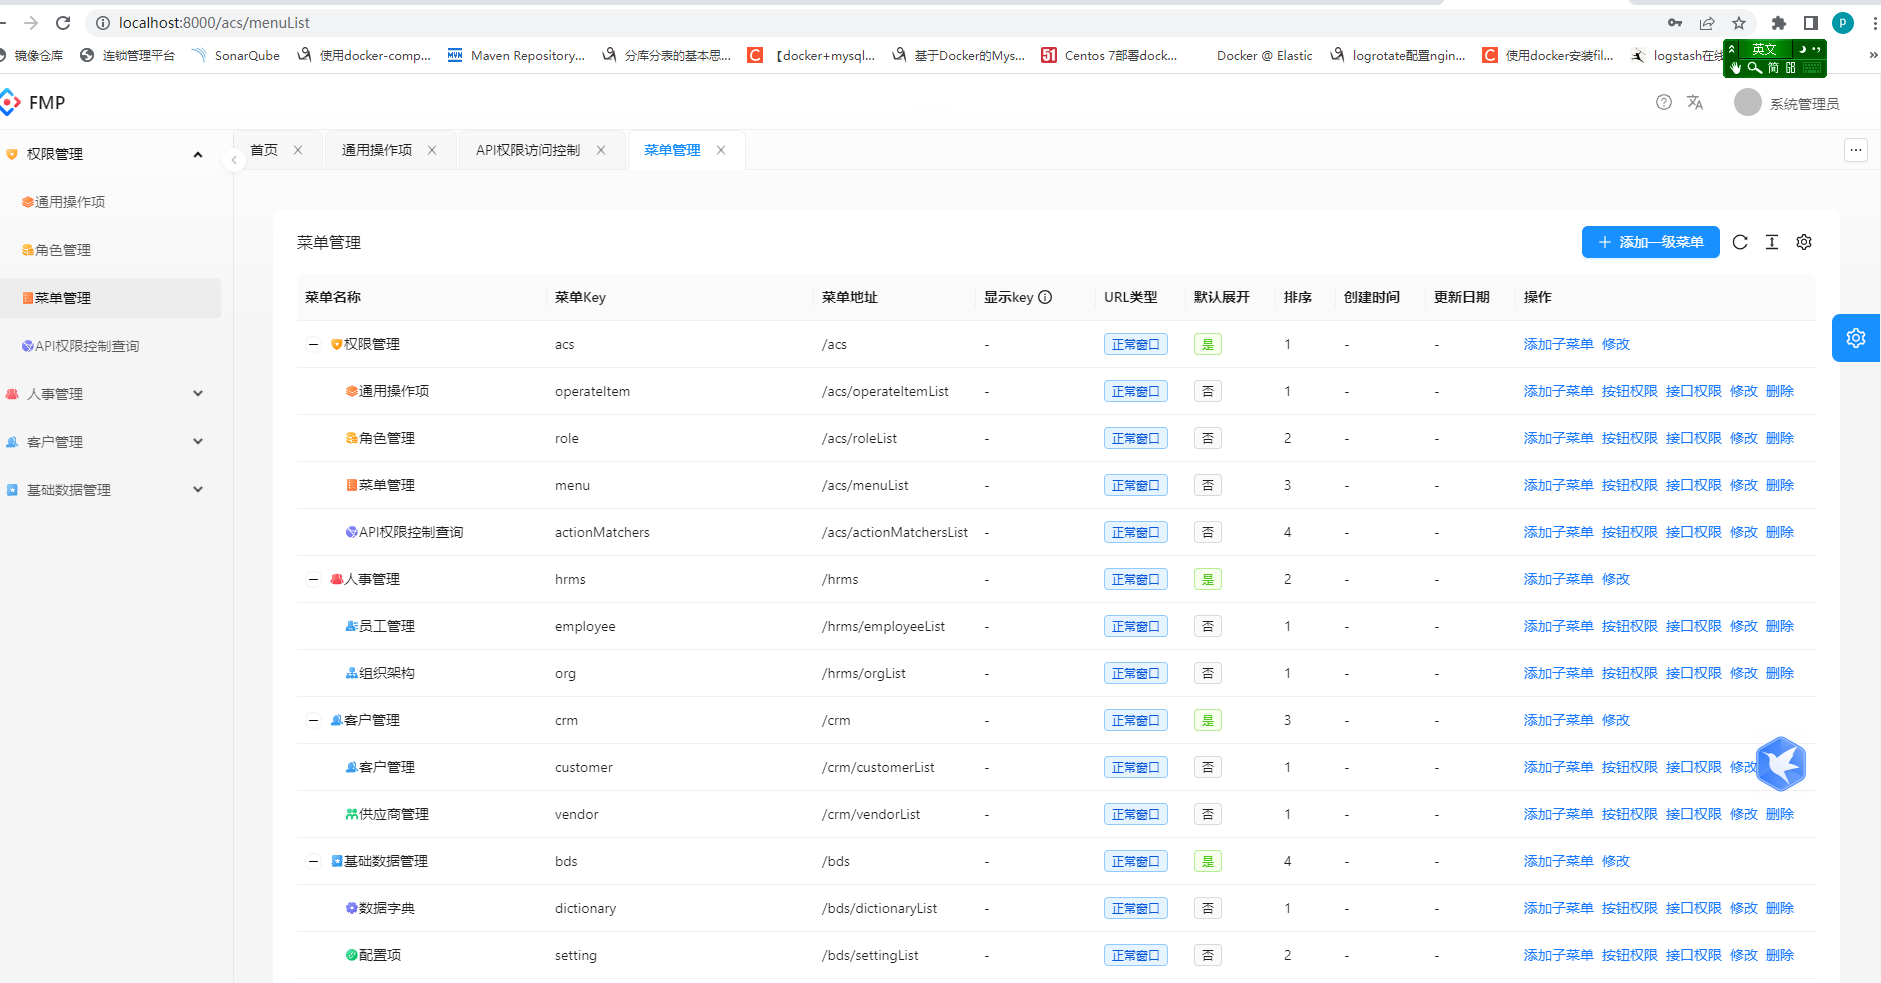Collapse the 人事管理 table row

coord(313,579)
